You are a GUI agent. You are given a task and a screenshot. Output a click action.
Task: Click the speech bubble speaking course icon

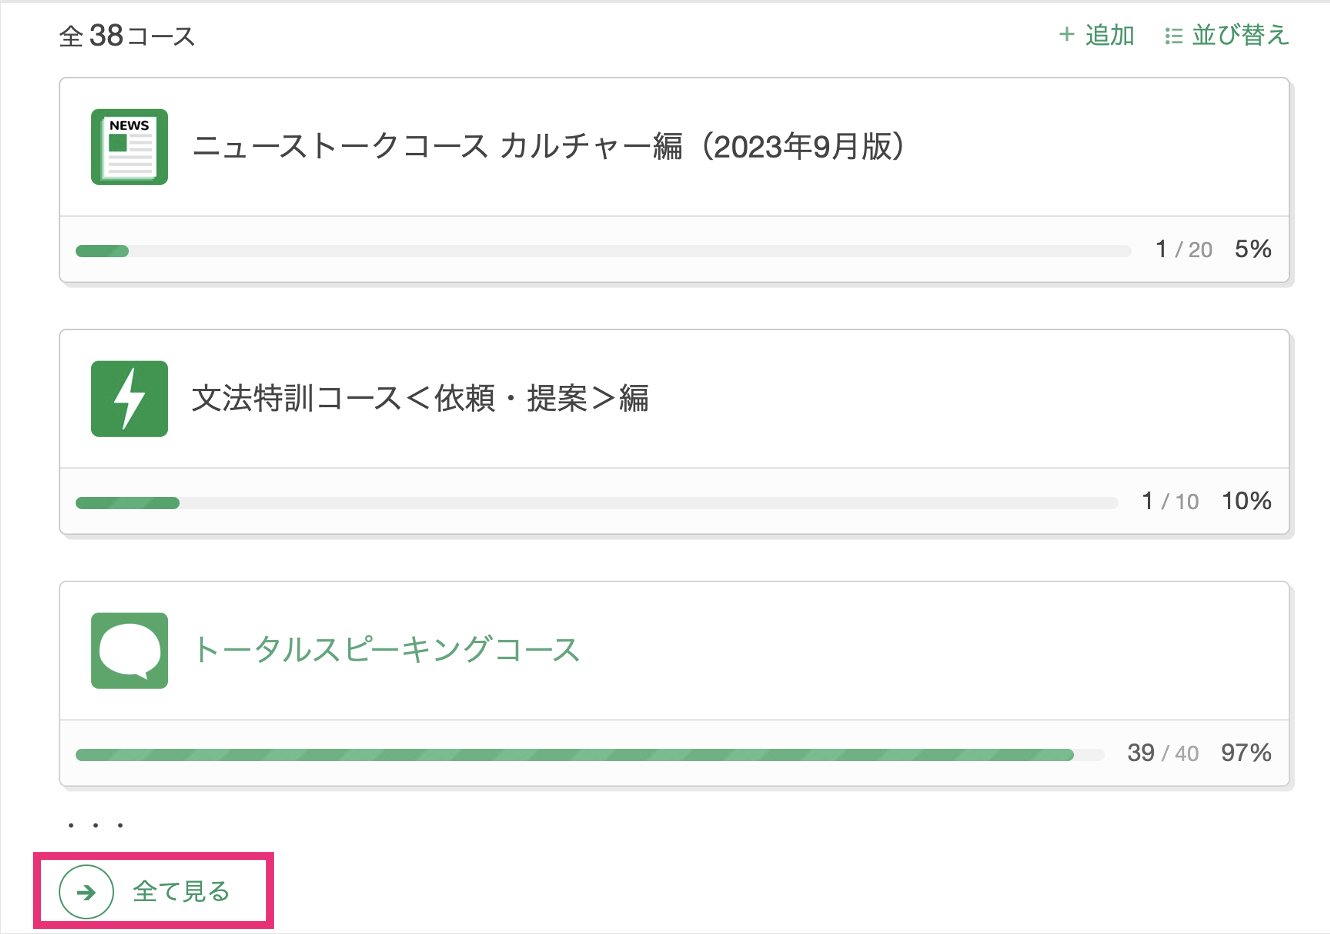[129, 651]
